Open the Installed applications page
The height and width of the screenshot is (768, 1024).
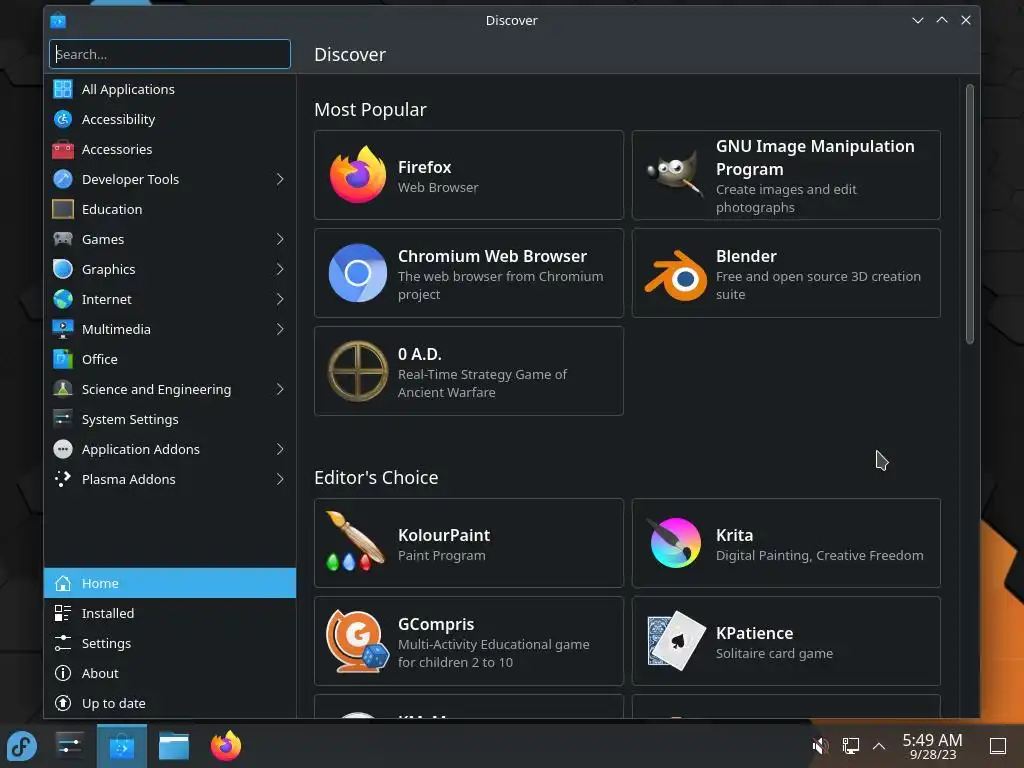point(170,613)
